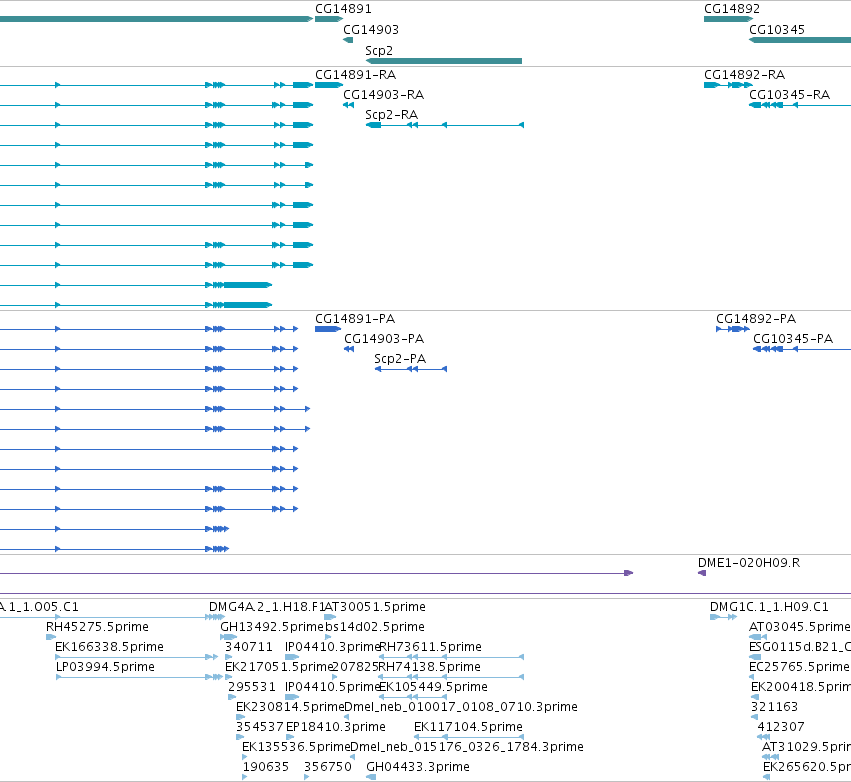Select the CG14891 gene label in top track
This screenshot has height=782, width=851.
tap(343, 9)
